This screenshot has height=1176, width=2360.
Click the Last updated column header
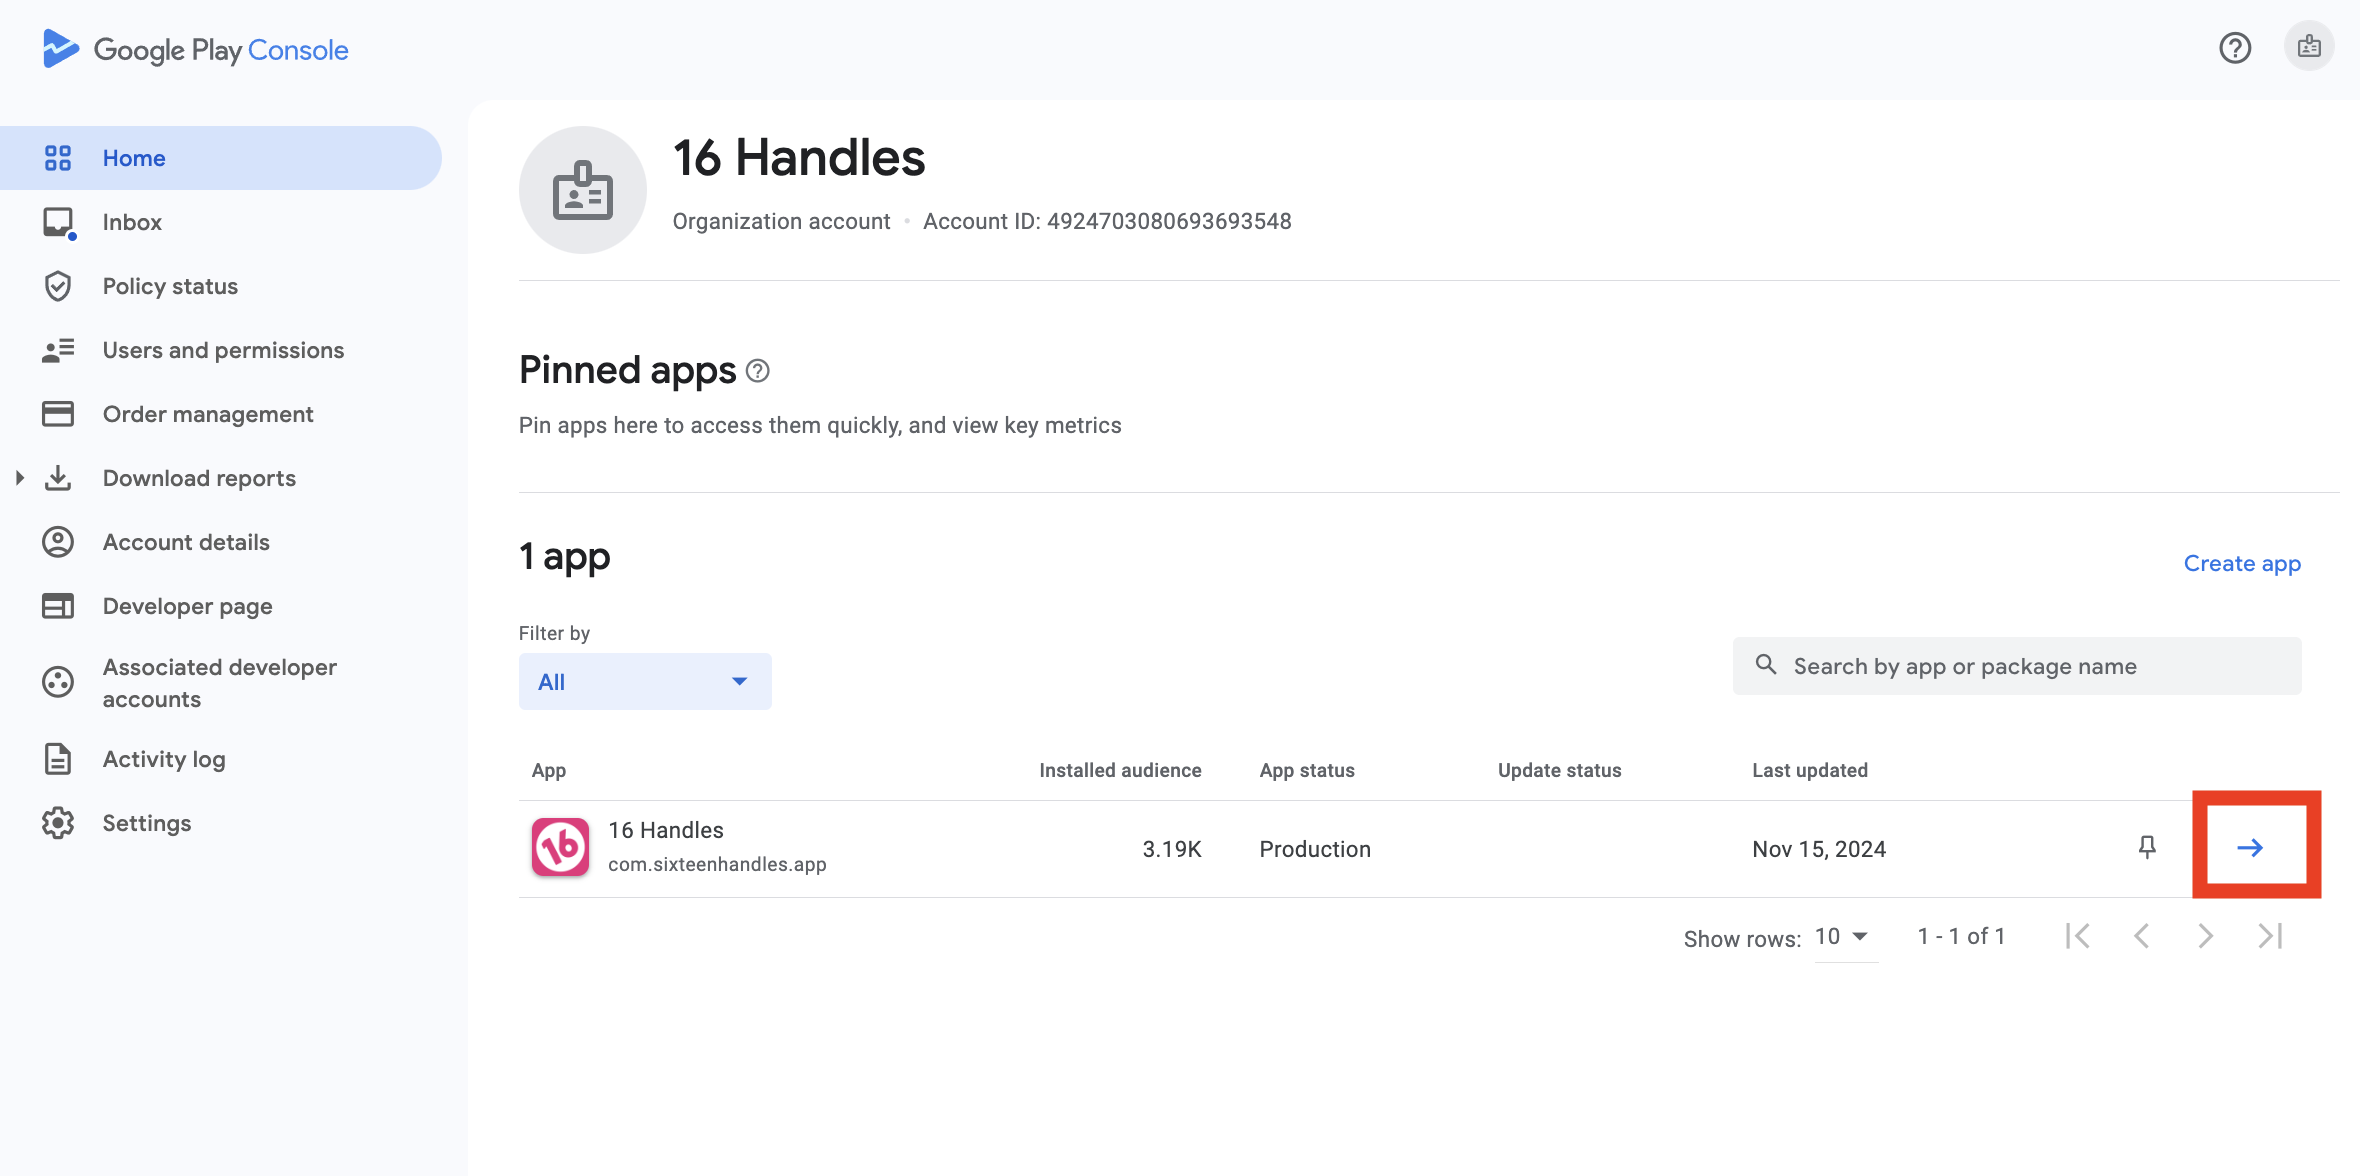1810,770
